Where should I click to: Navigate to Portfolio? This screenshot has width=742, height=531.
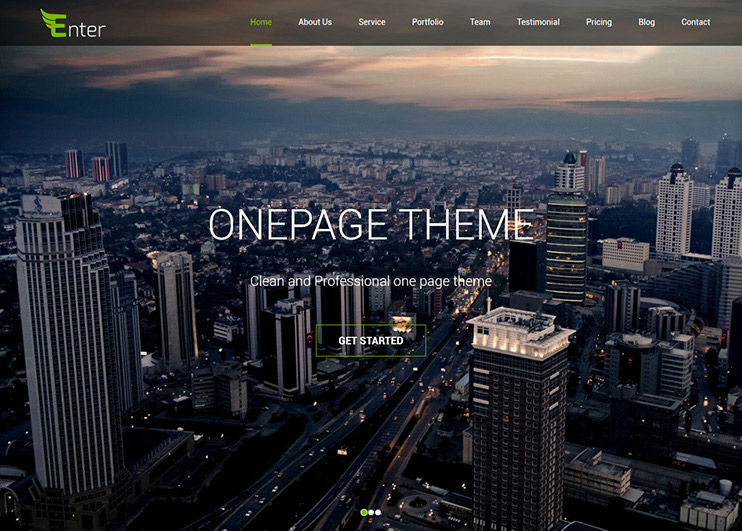pyautogui.click(x=427, y=22)
